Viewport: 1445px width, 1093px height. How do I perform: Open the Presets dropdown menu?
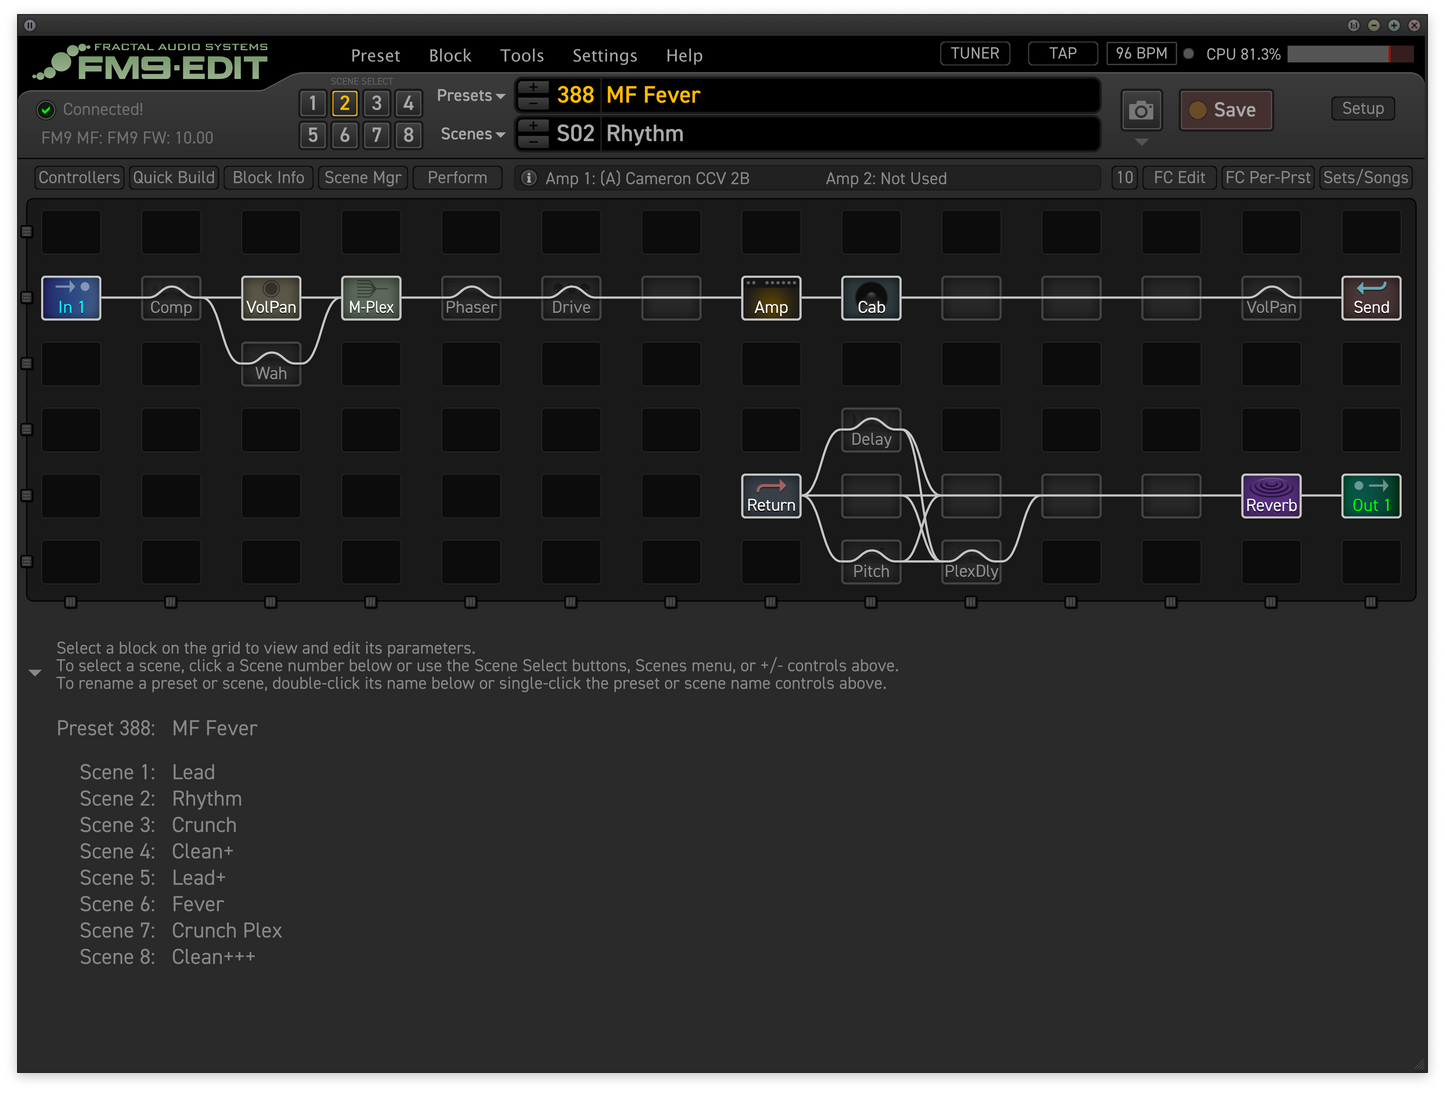point(470,96)
